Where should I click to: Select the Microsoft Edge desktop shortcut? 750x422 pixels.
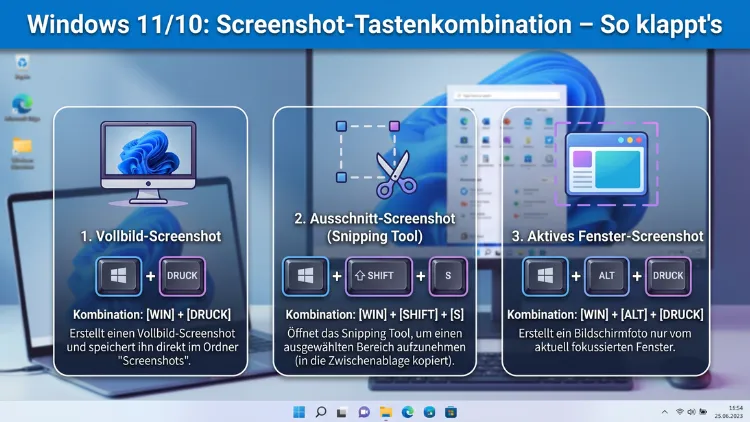22,108
